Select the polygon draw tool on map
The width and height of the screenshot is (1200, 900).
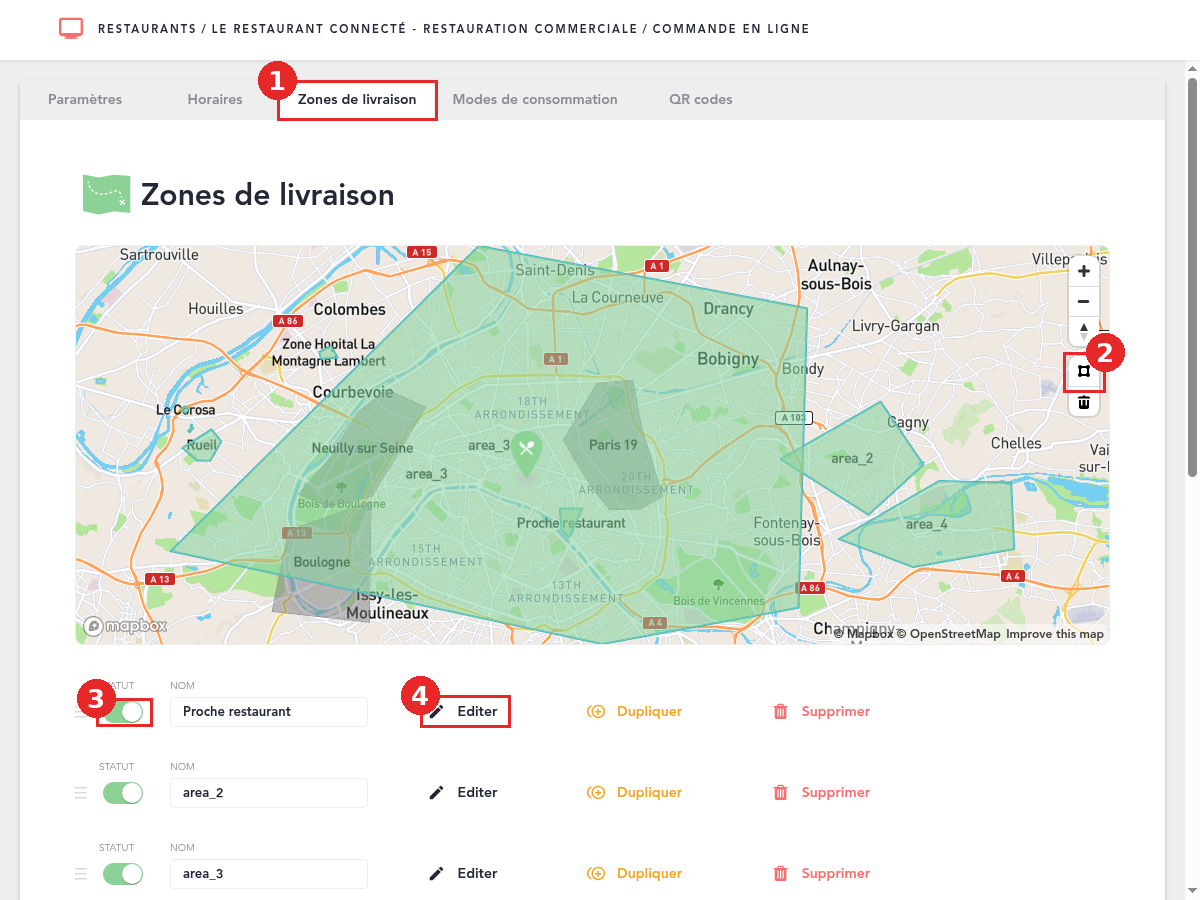click(1084, 372)
